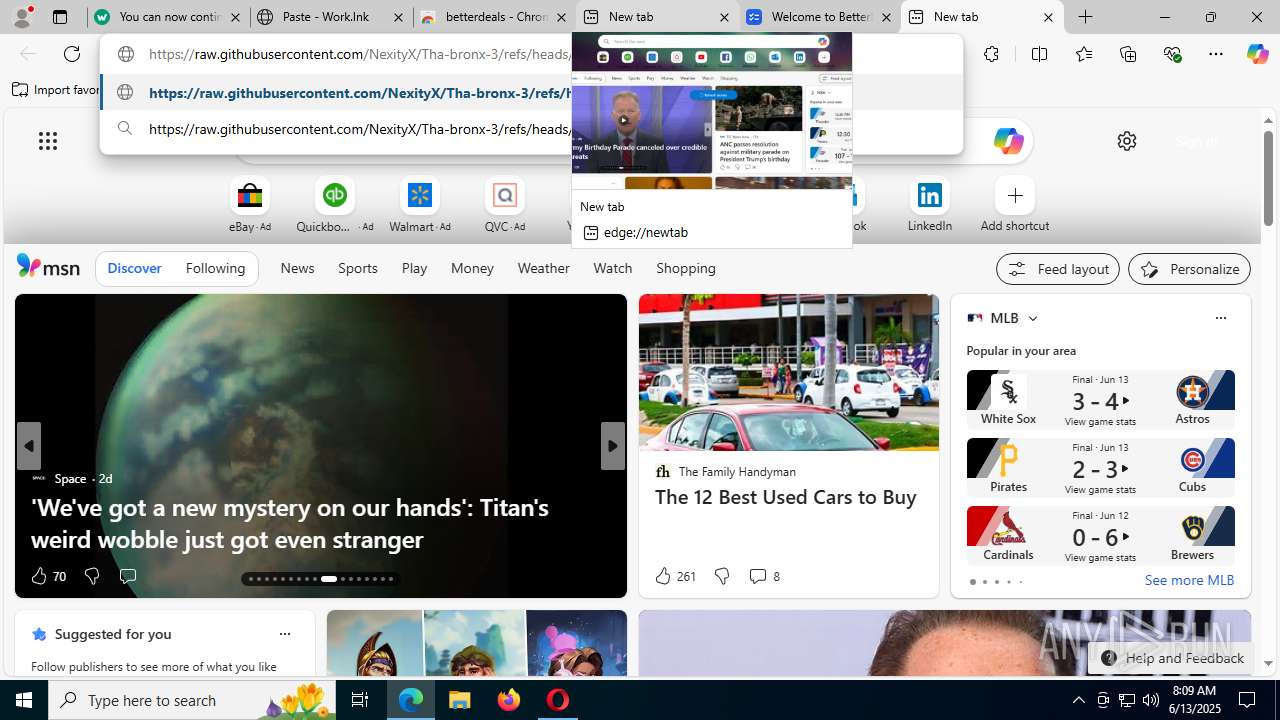Expand the MLB league dropdown

[x=1032, y=318]
